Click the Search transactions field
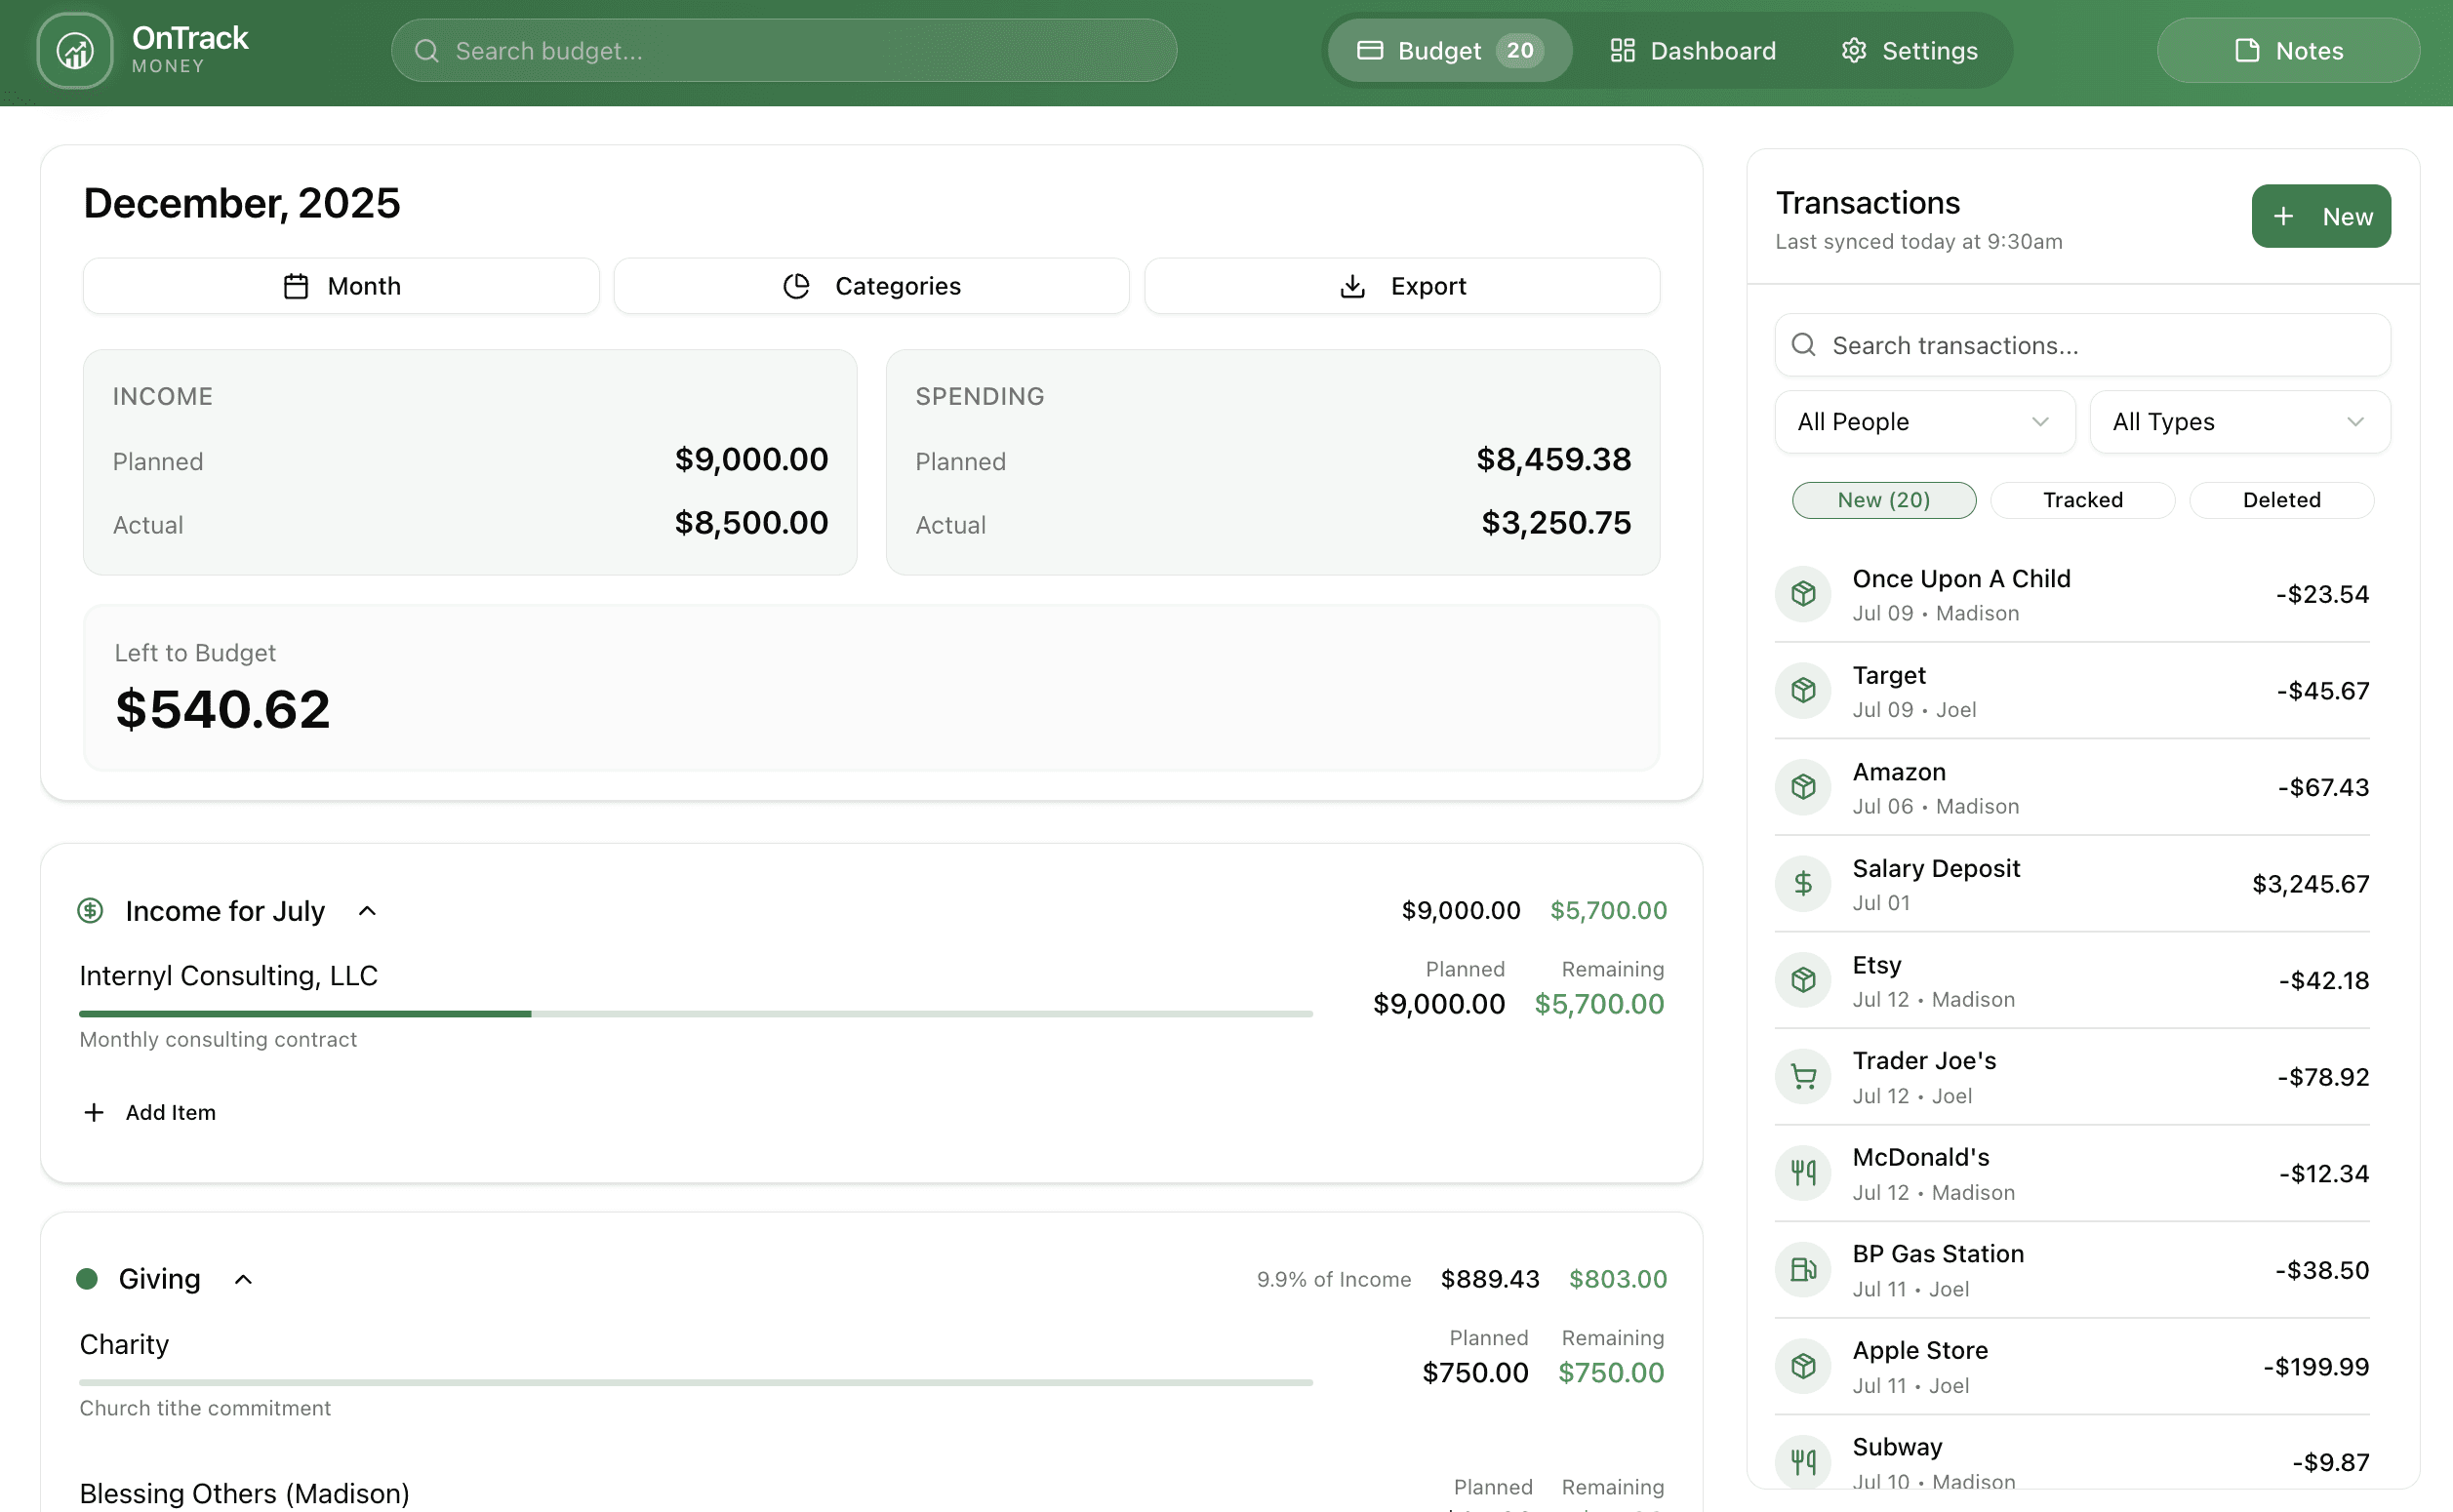 pyautogui.click(x=2080, y=345)
